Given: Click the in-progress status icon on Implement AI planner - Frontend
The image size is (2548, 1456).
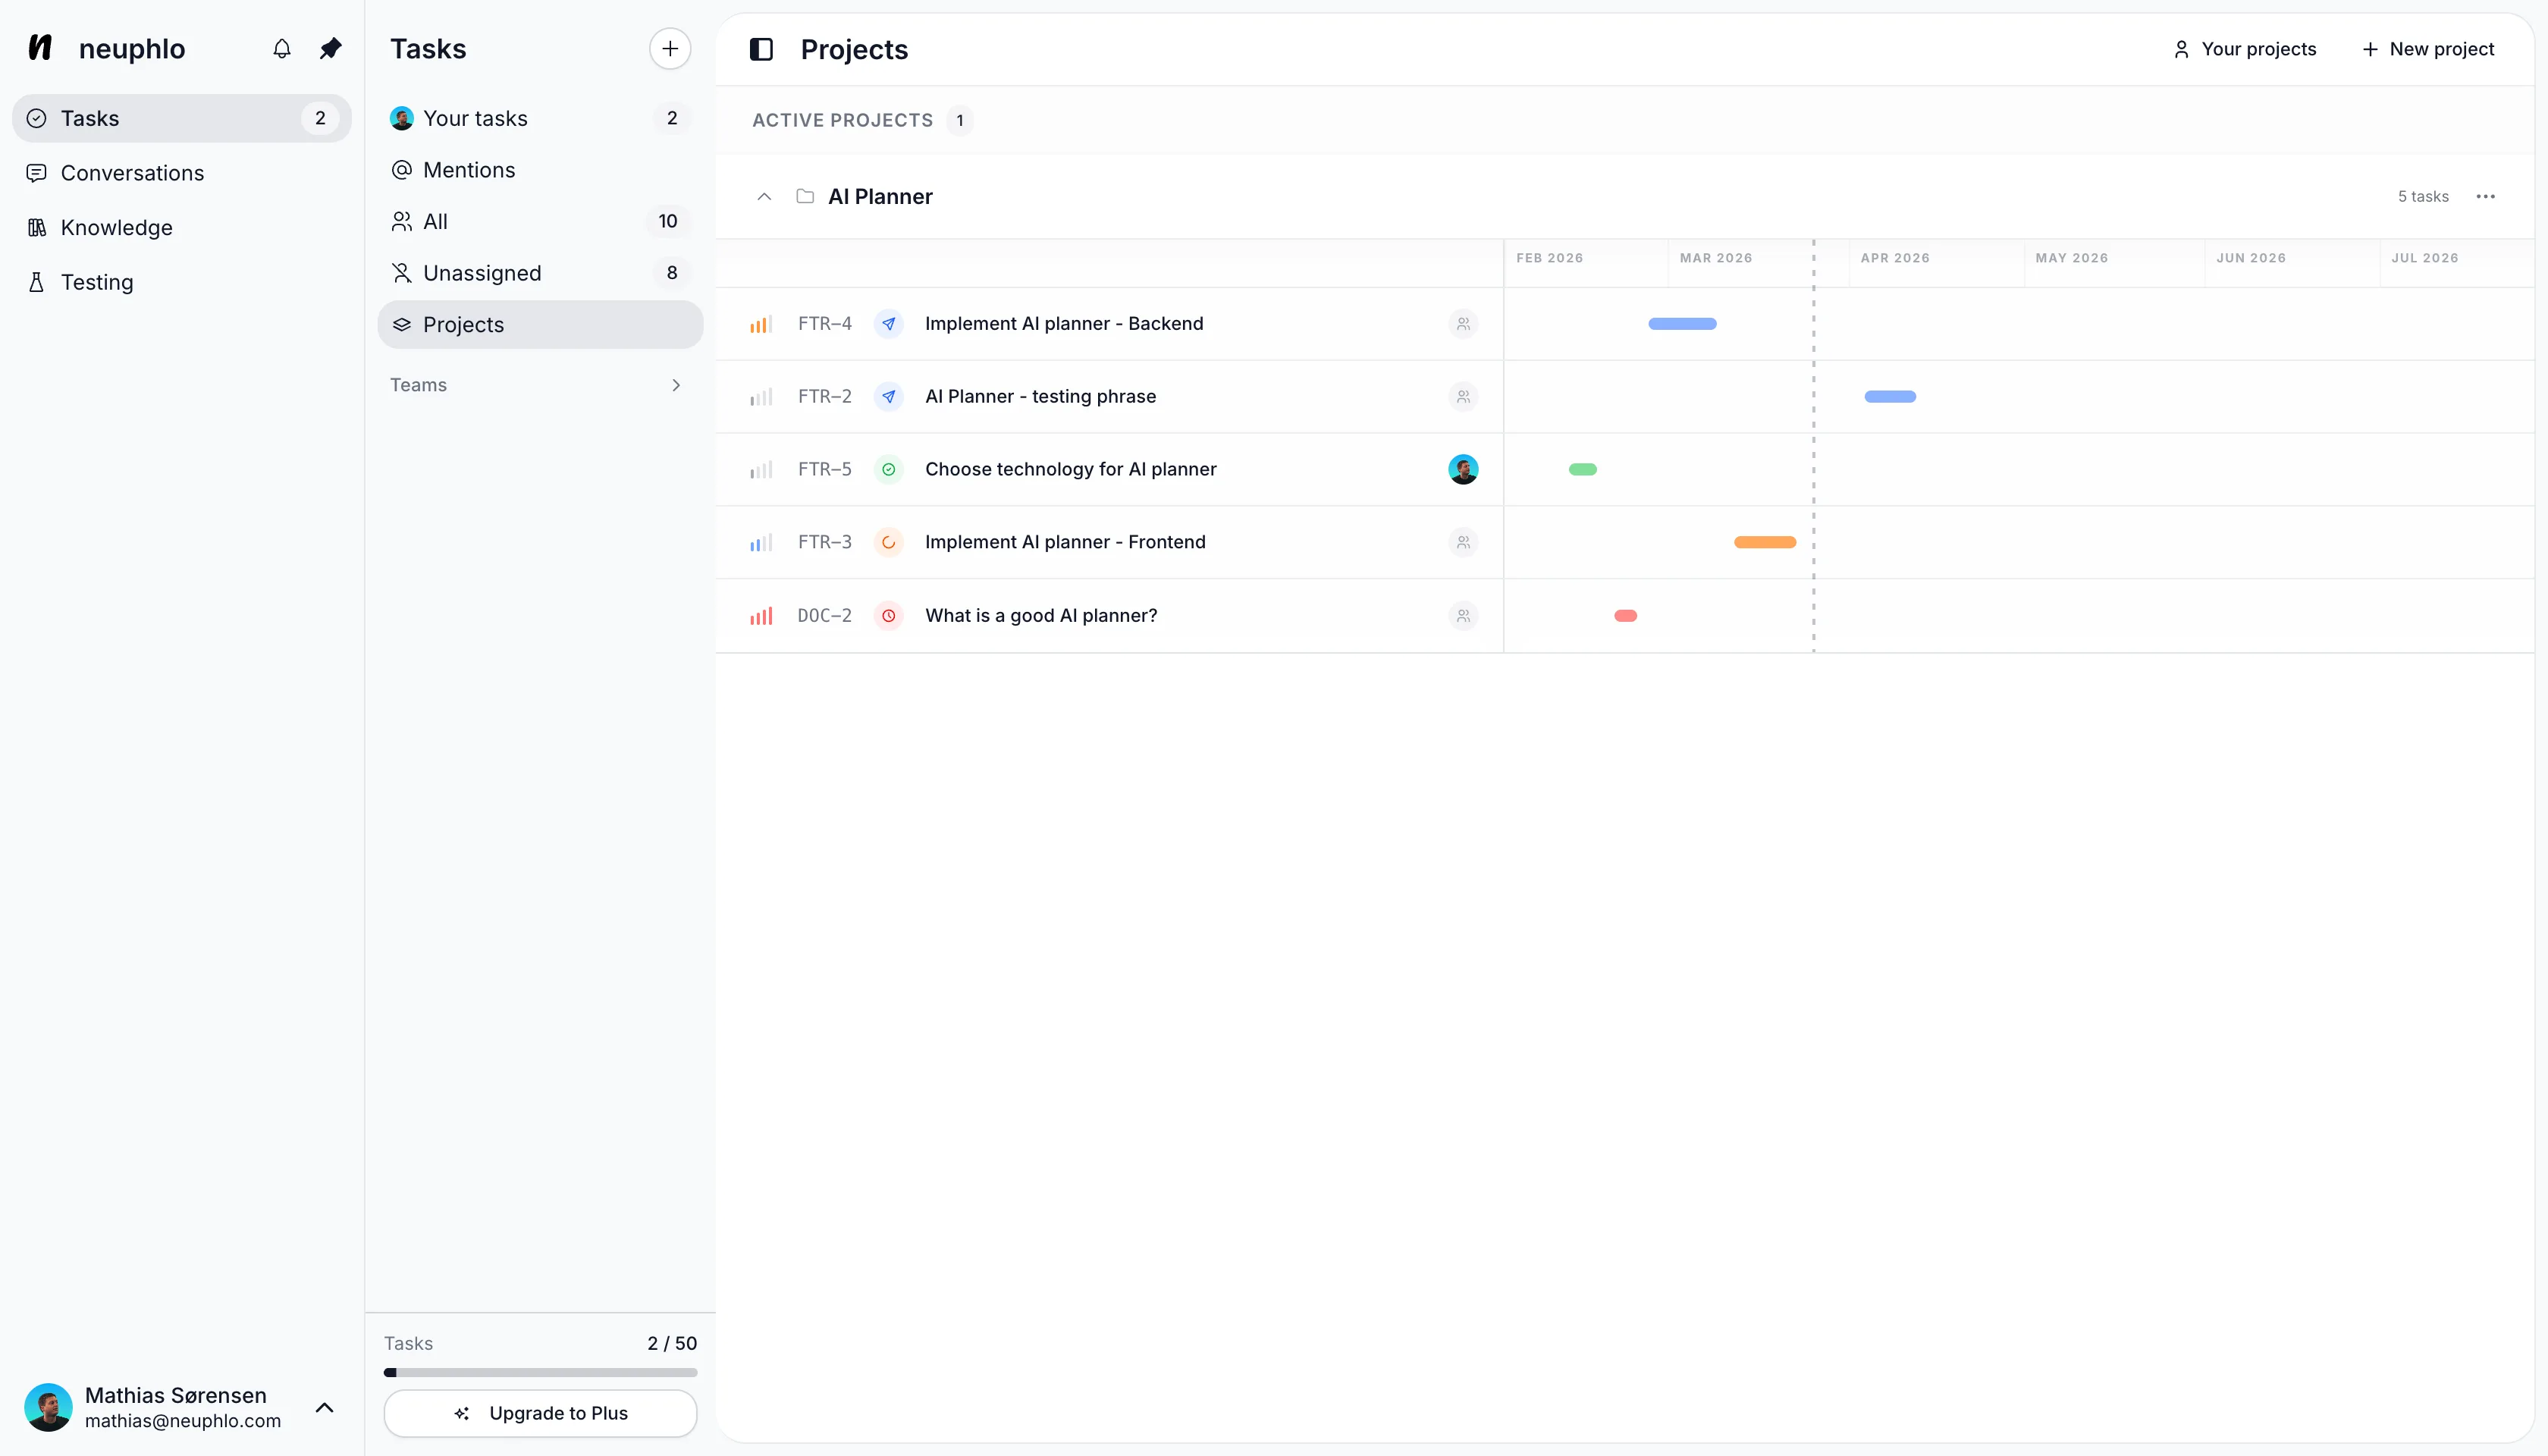Looking at the screenshot, I should coord(888,542).
